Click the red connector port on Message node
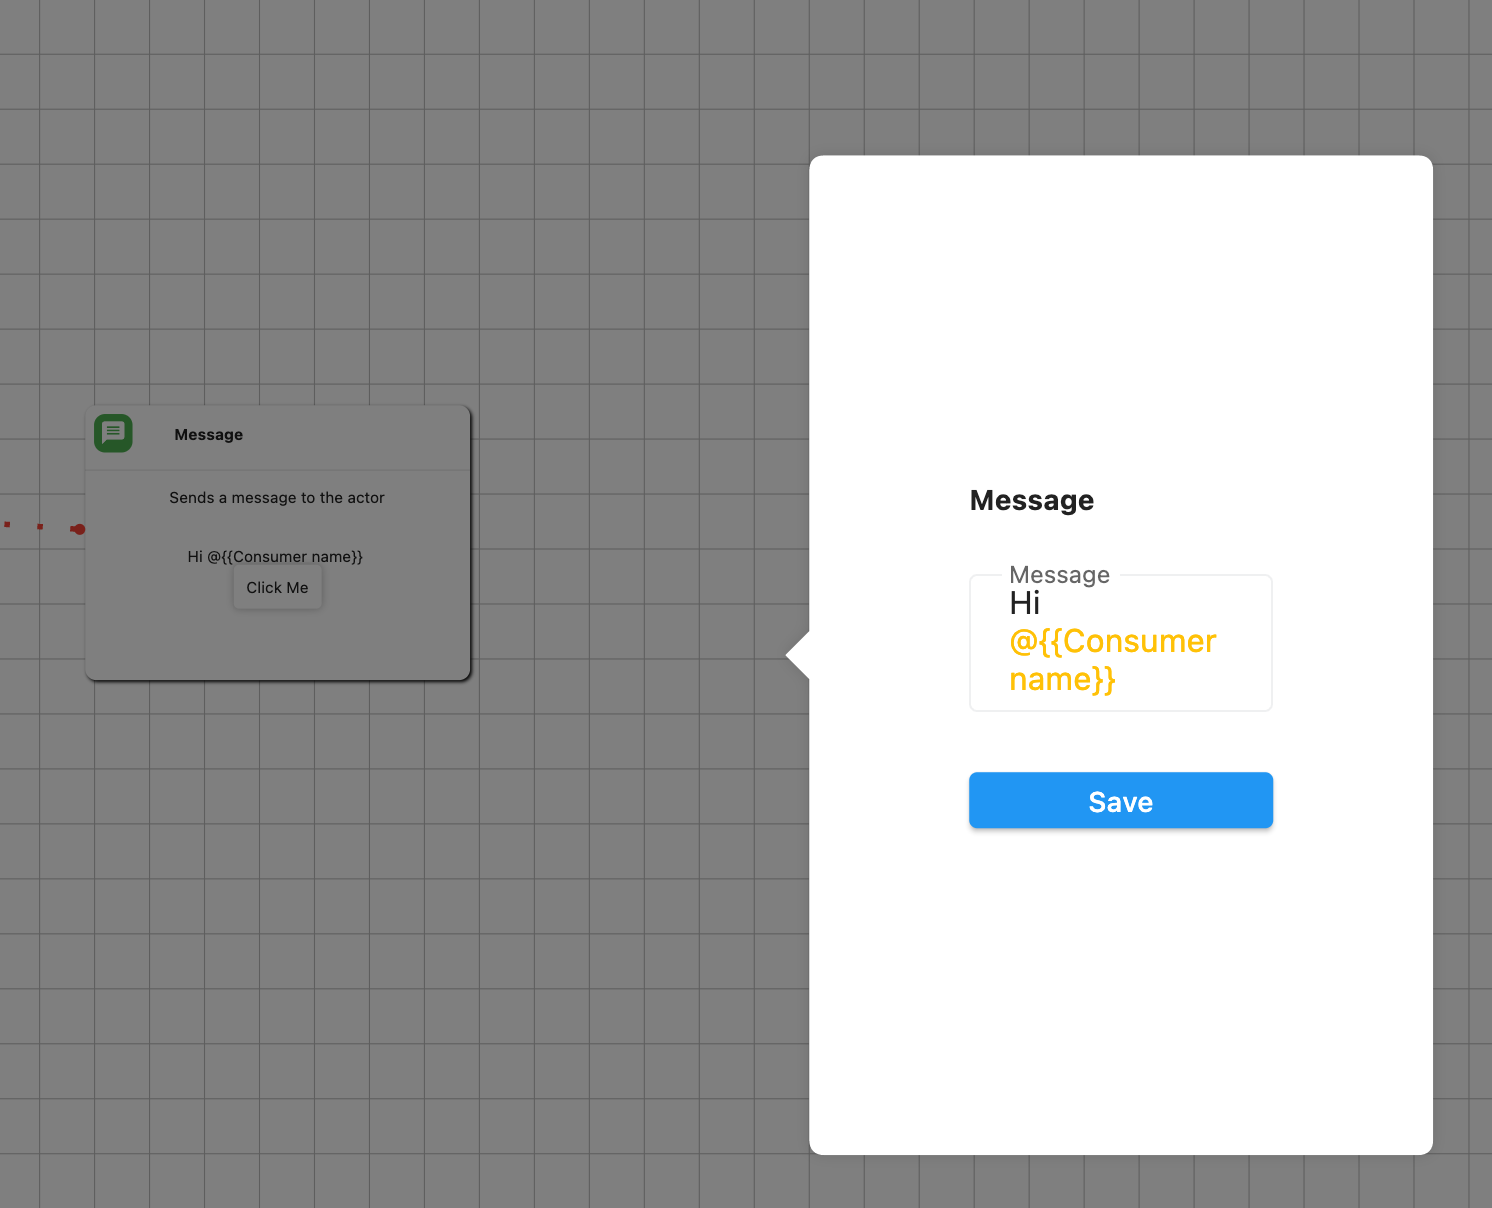The width and height of the screenshot is (1492, 1208). coord(78,529)
